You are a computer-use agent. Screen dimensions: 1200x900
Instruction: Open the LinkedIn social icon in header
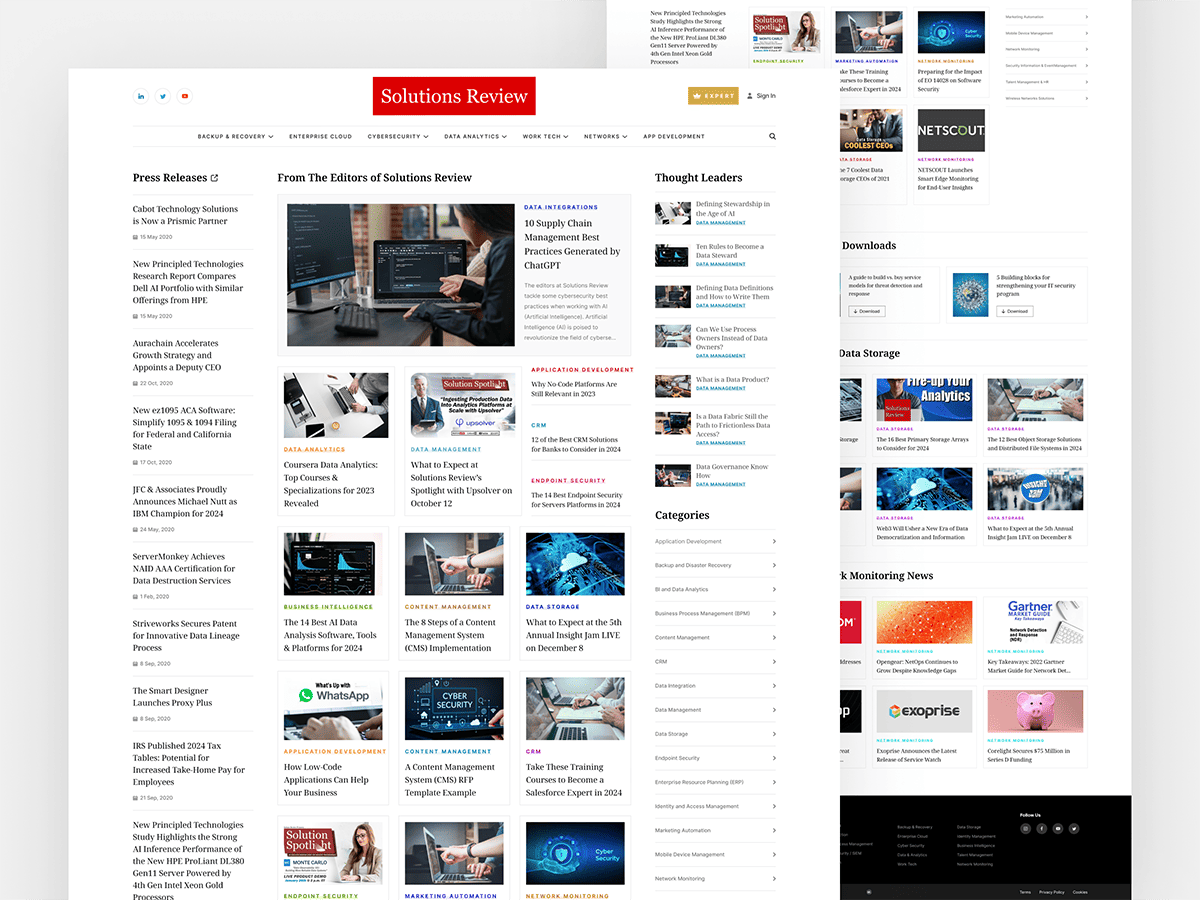(x=141, y=96)
